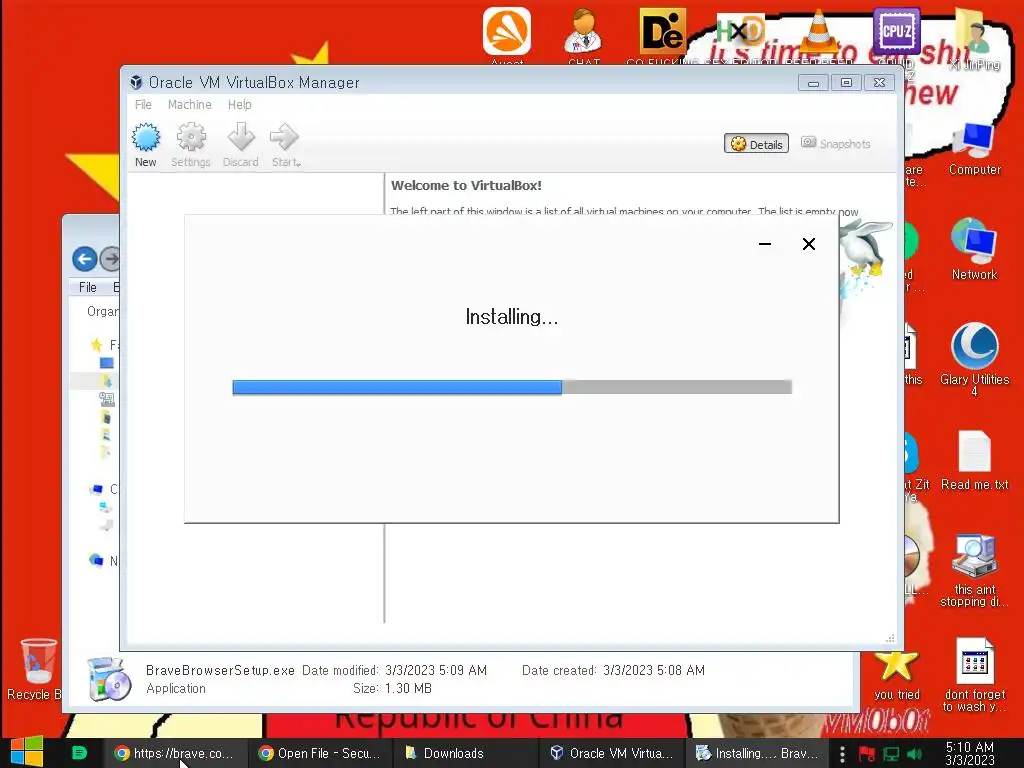Open Start's dropdown arrow in VirtualBox toolbar
The image size is (1024, 768).
point(298,163)
